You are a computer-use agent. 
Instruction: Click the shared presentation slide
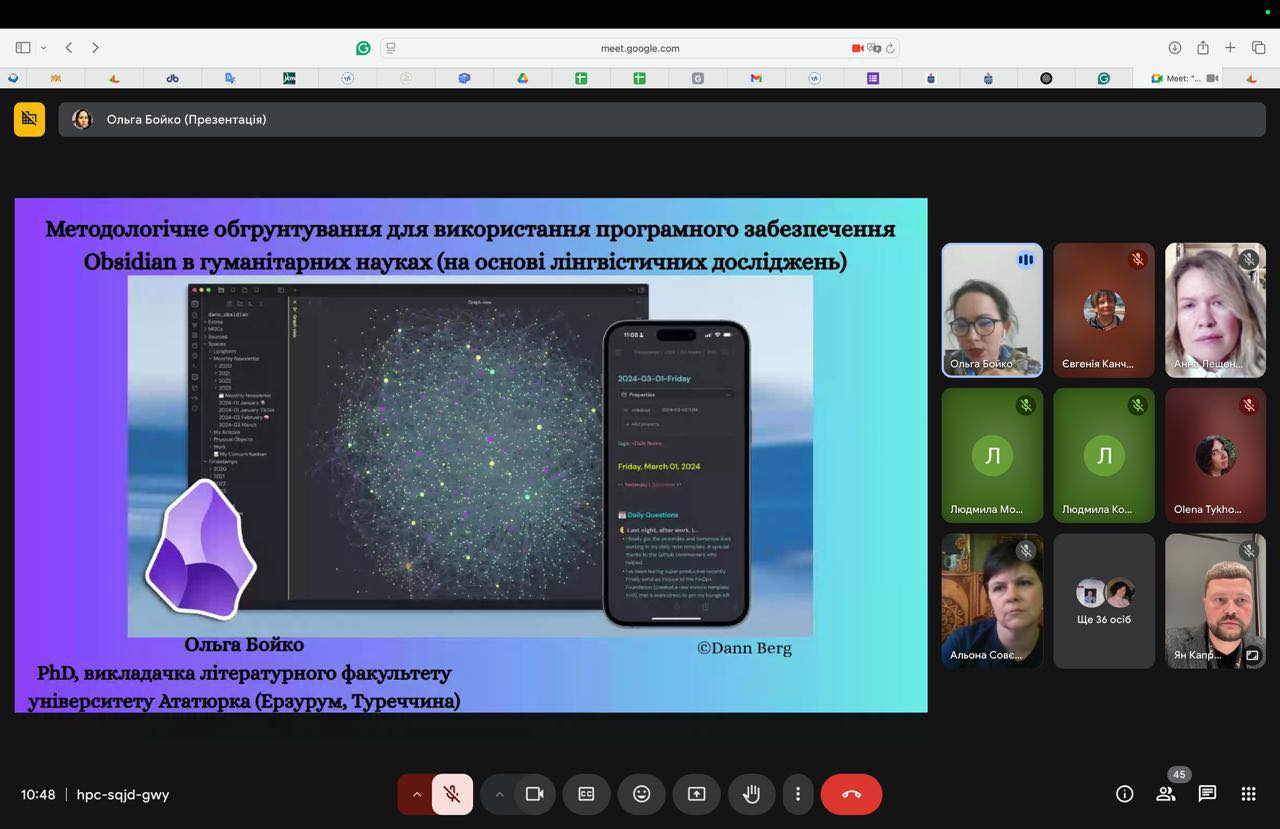click(x=471, y=455)
